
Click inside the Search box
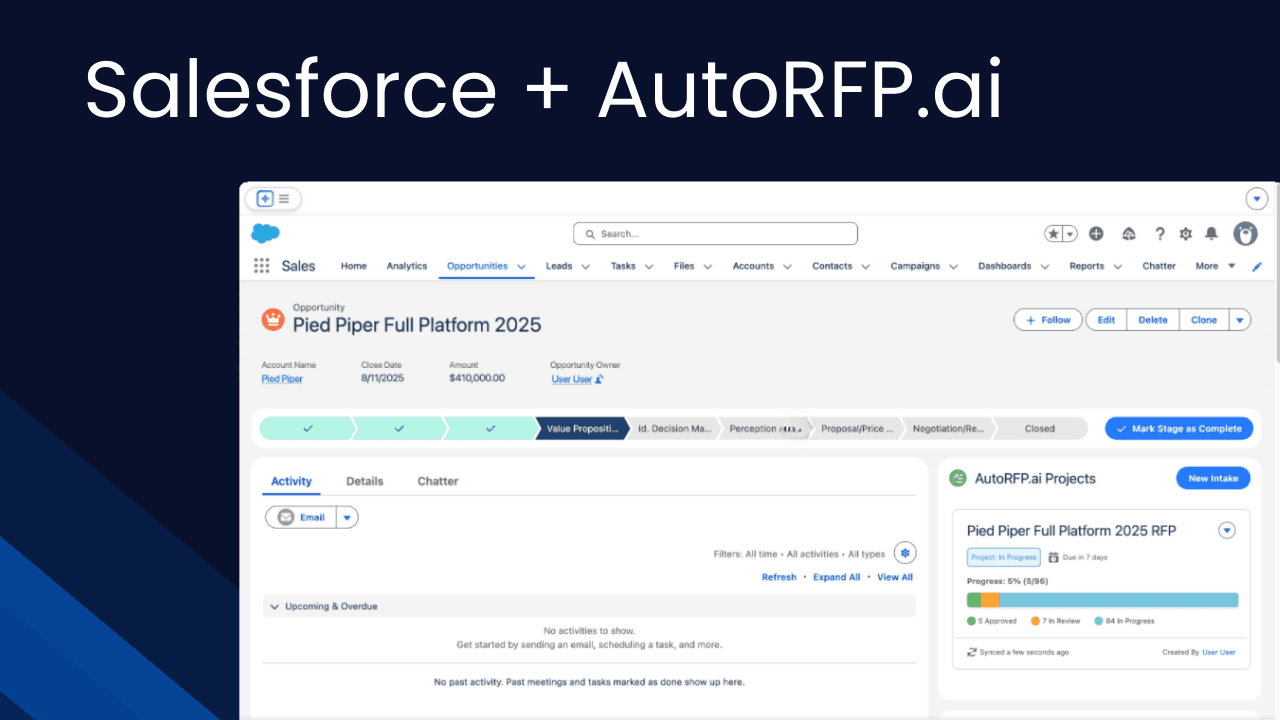[715, 234]
